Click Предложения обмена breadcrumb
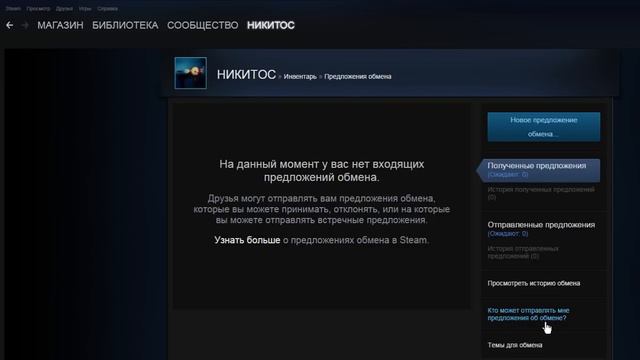 [x=358, y=77]
